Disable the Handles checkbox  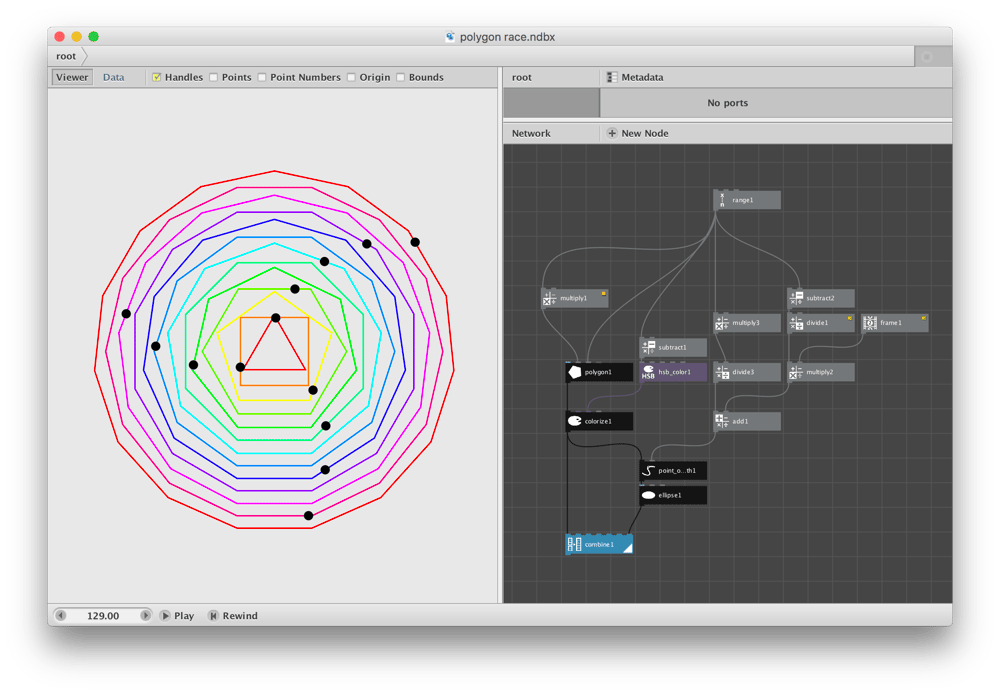(156, 77)
